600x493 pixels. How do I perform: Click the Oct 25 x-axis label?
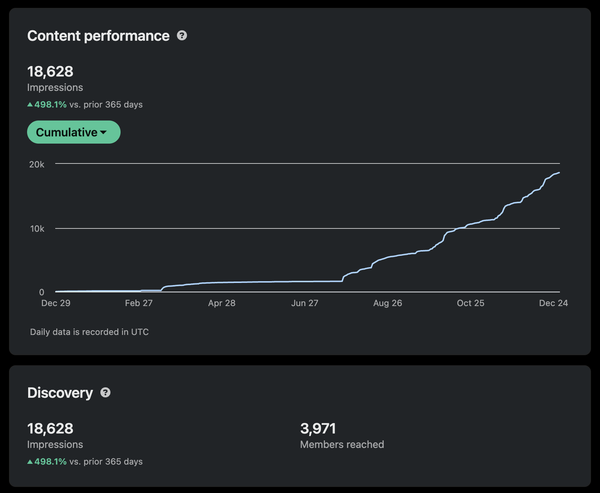pyautogui.click(x=470, y=302)
